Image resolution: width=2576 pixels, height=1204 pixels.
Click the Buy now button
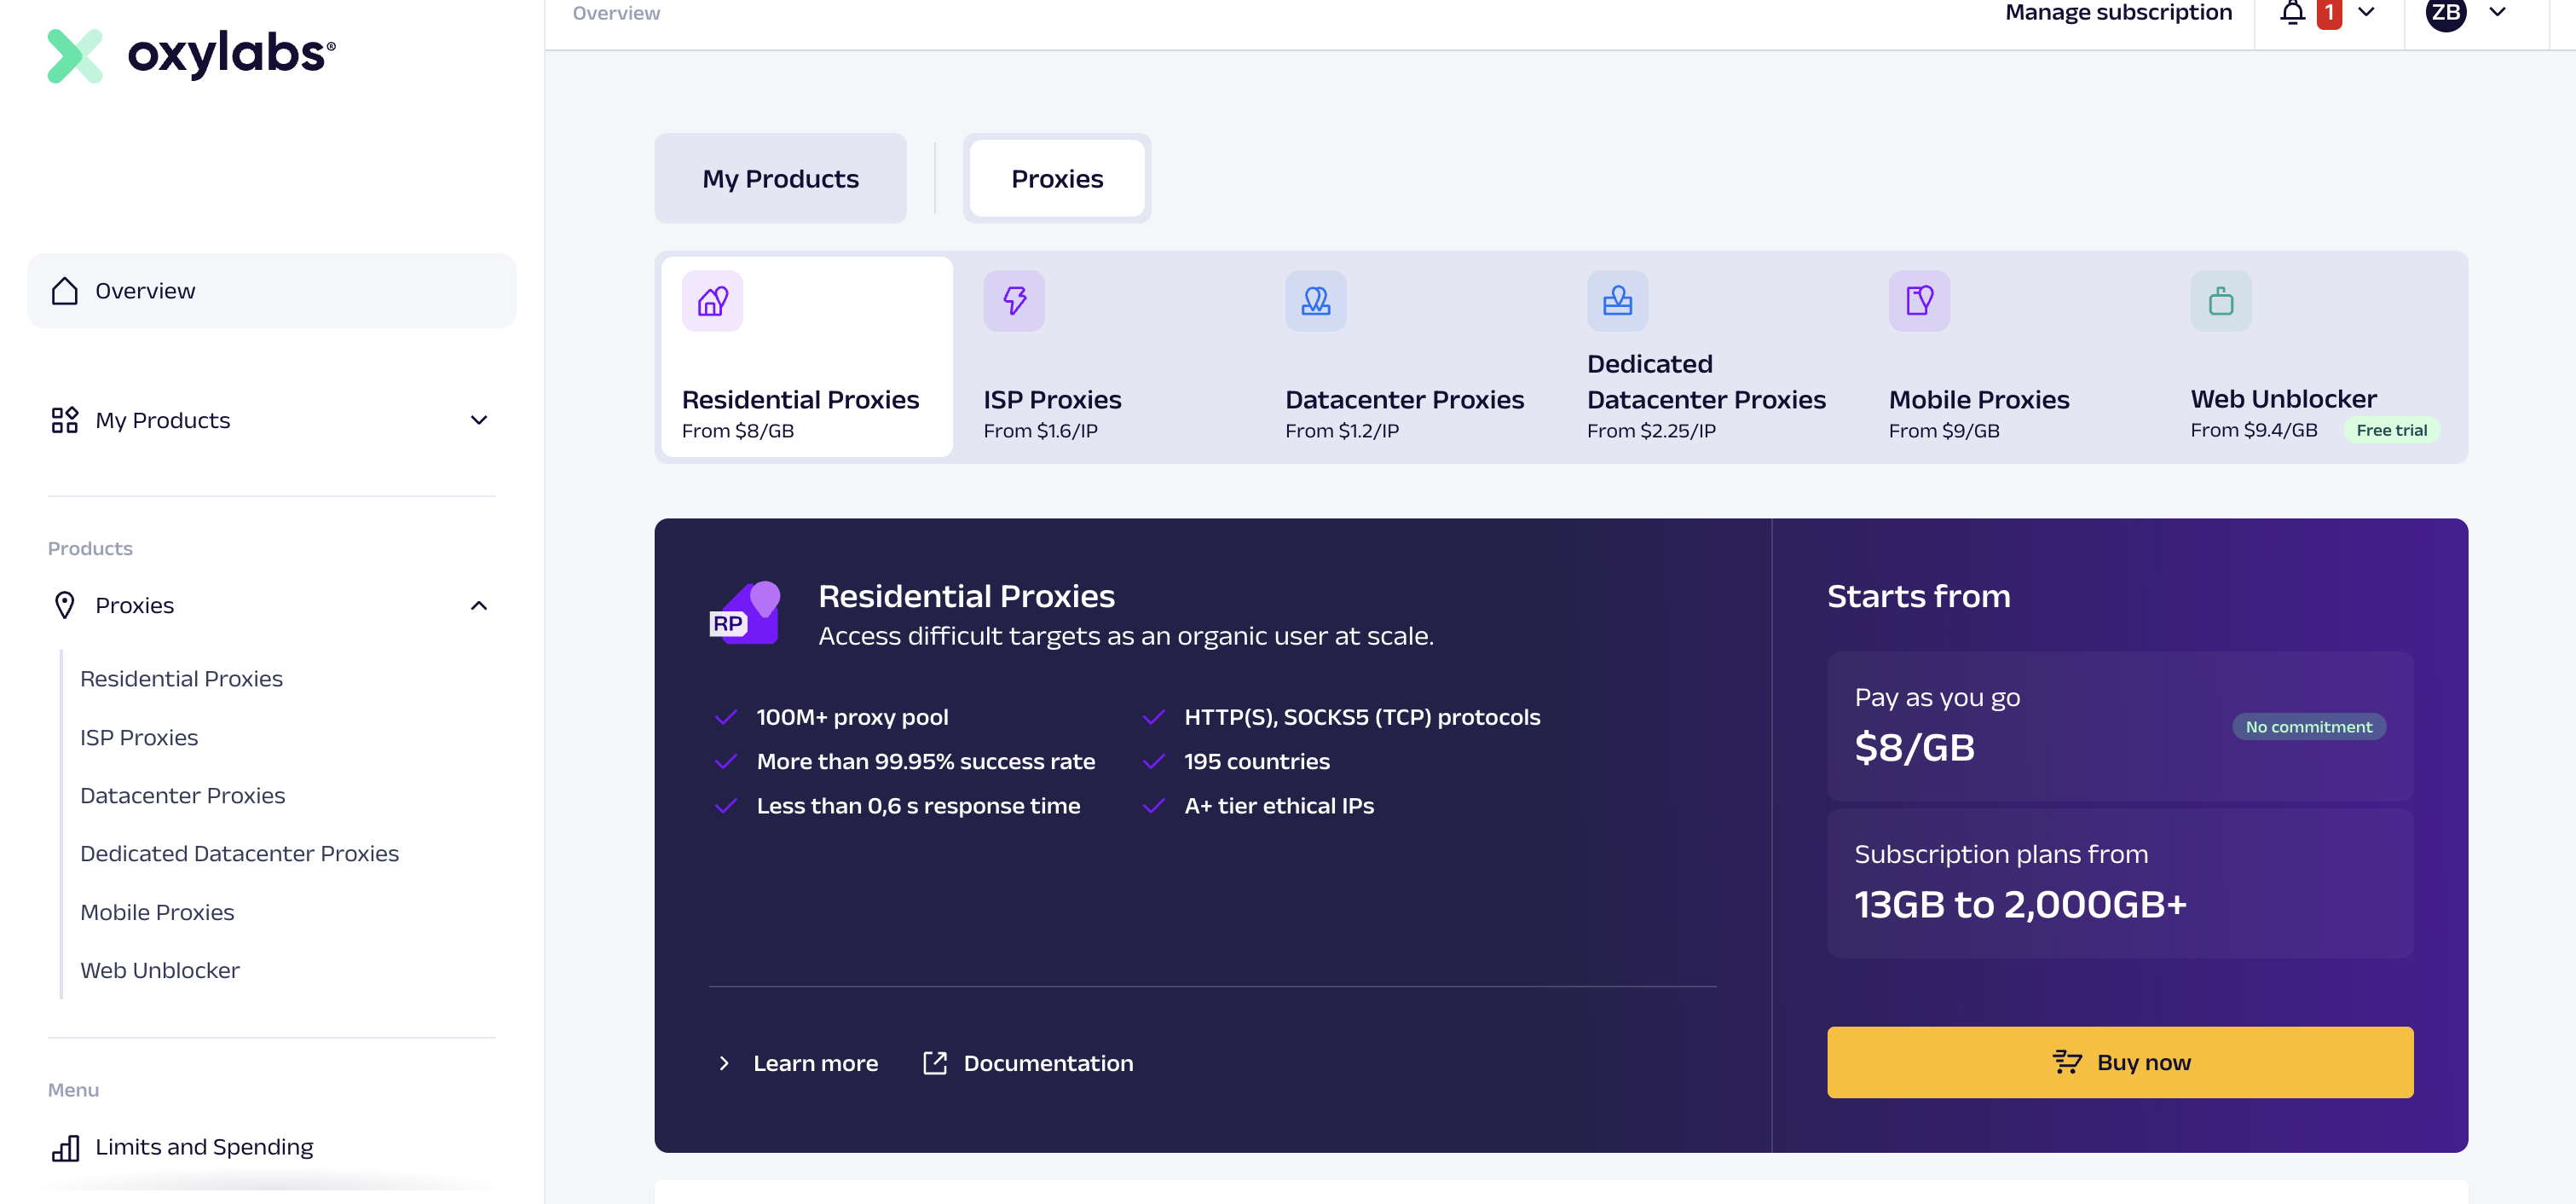2120,1062
